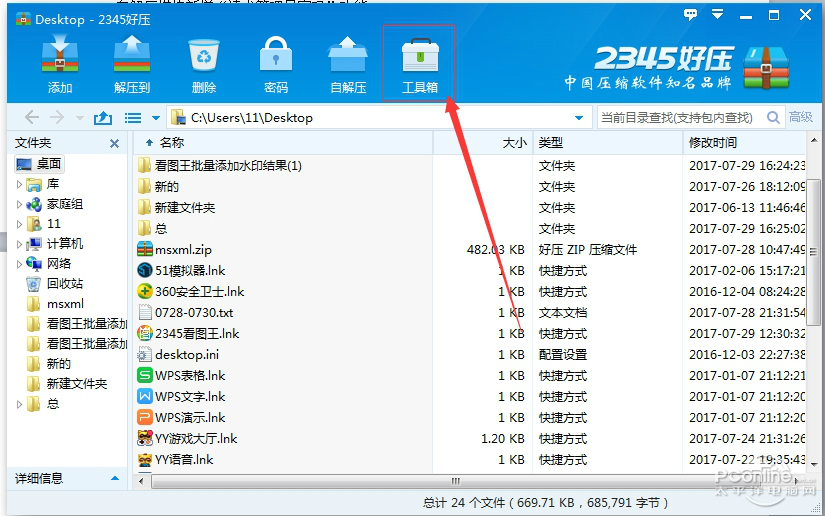Toggle the 详细信息 details panel arrow
The width and height of the screenshot is (825, 516).
click(115, 478)
